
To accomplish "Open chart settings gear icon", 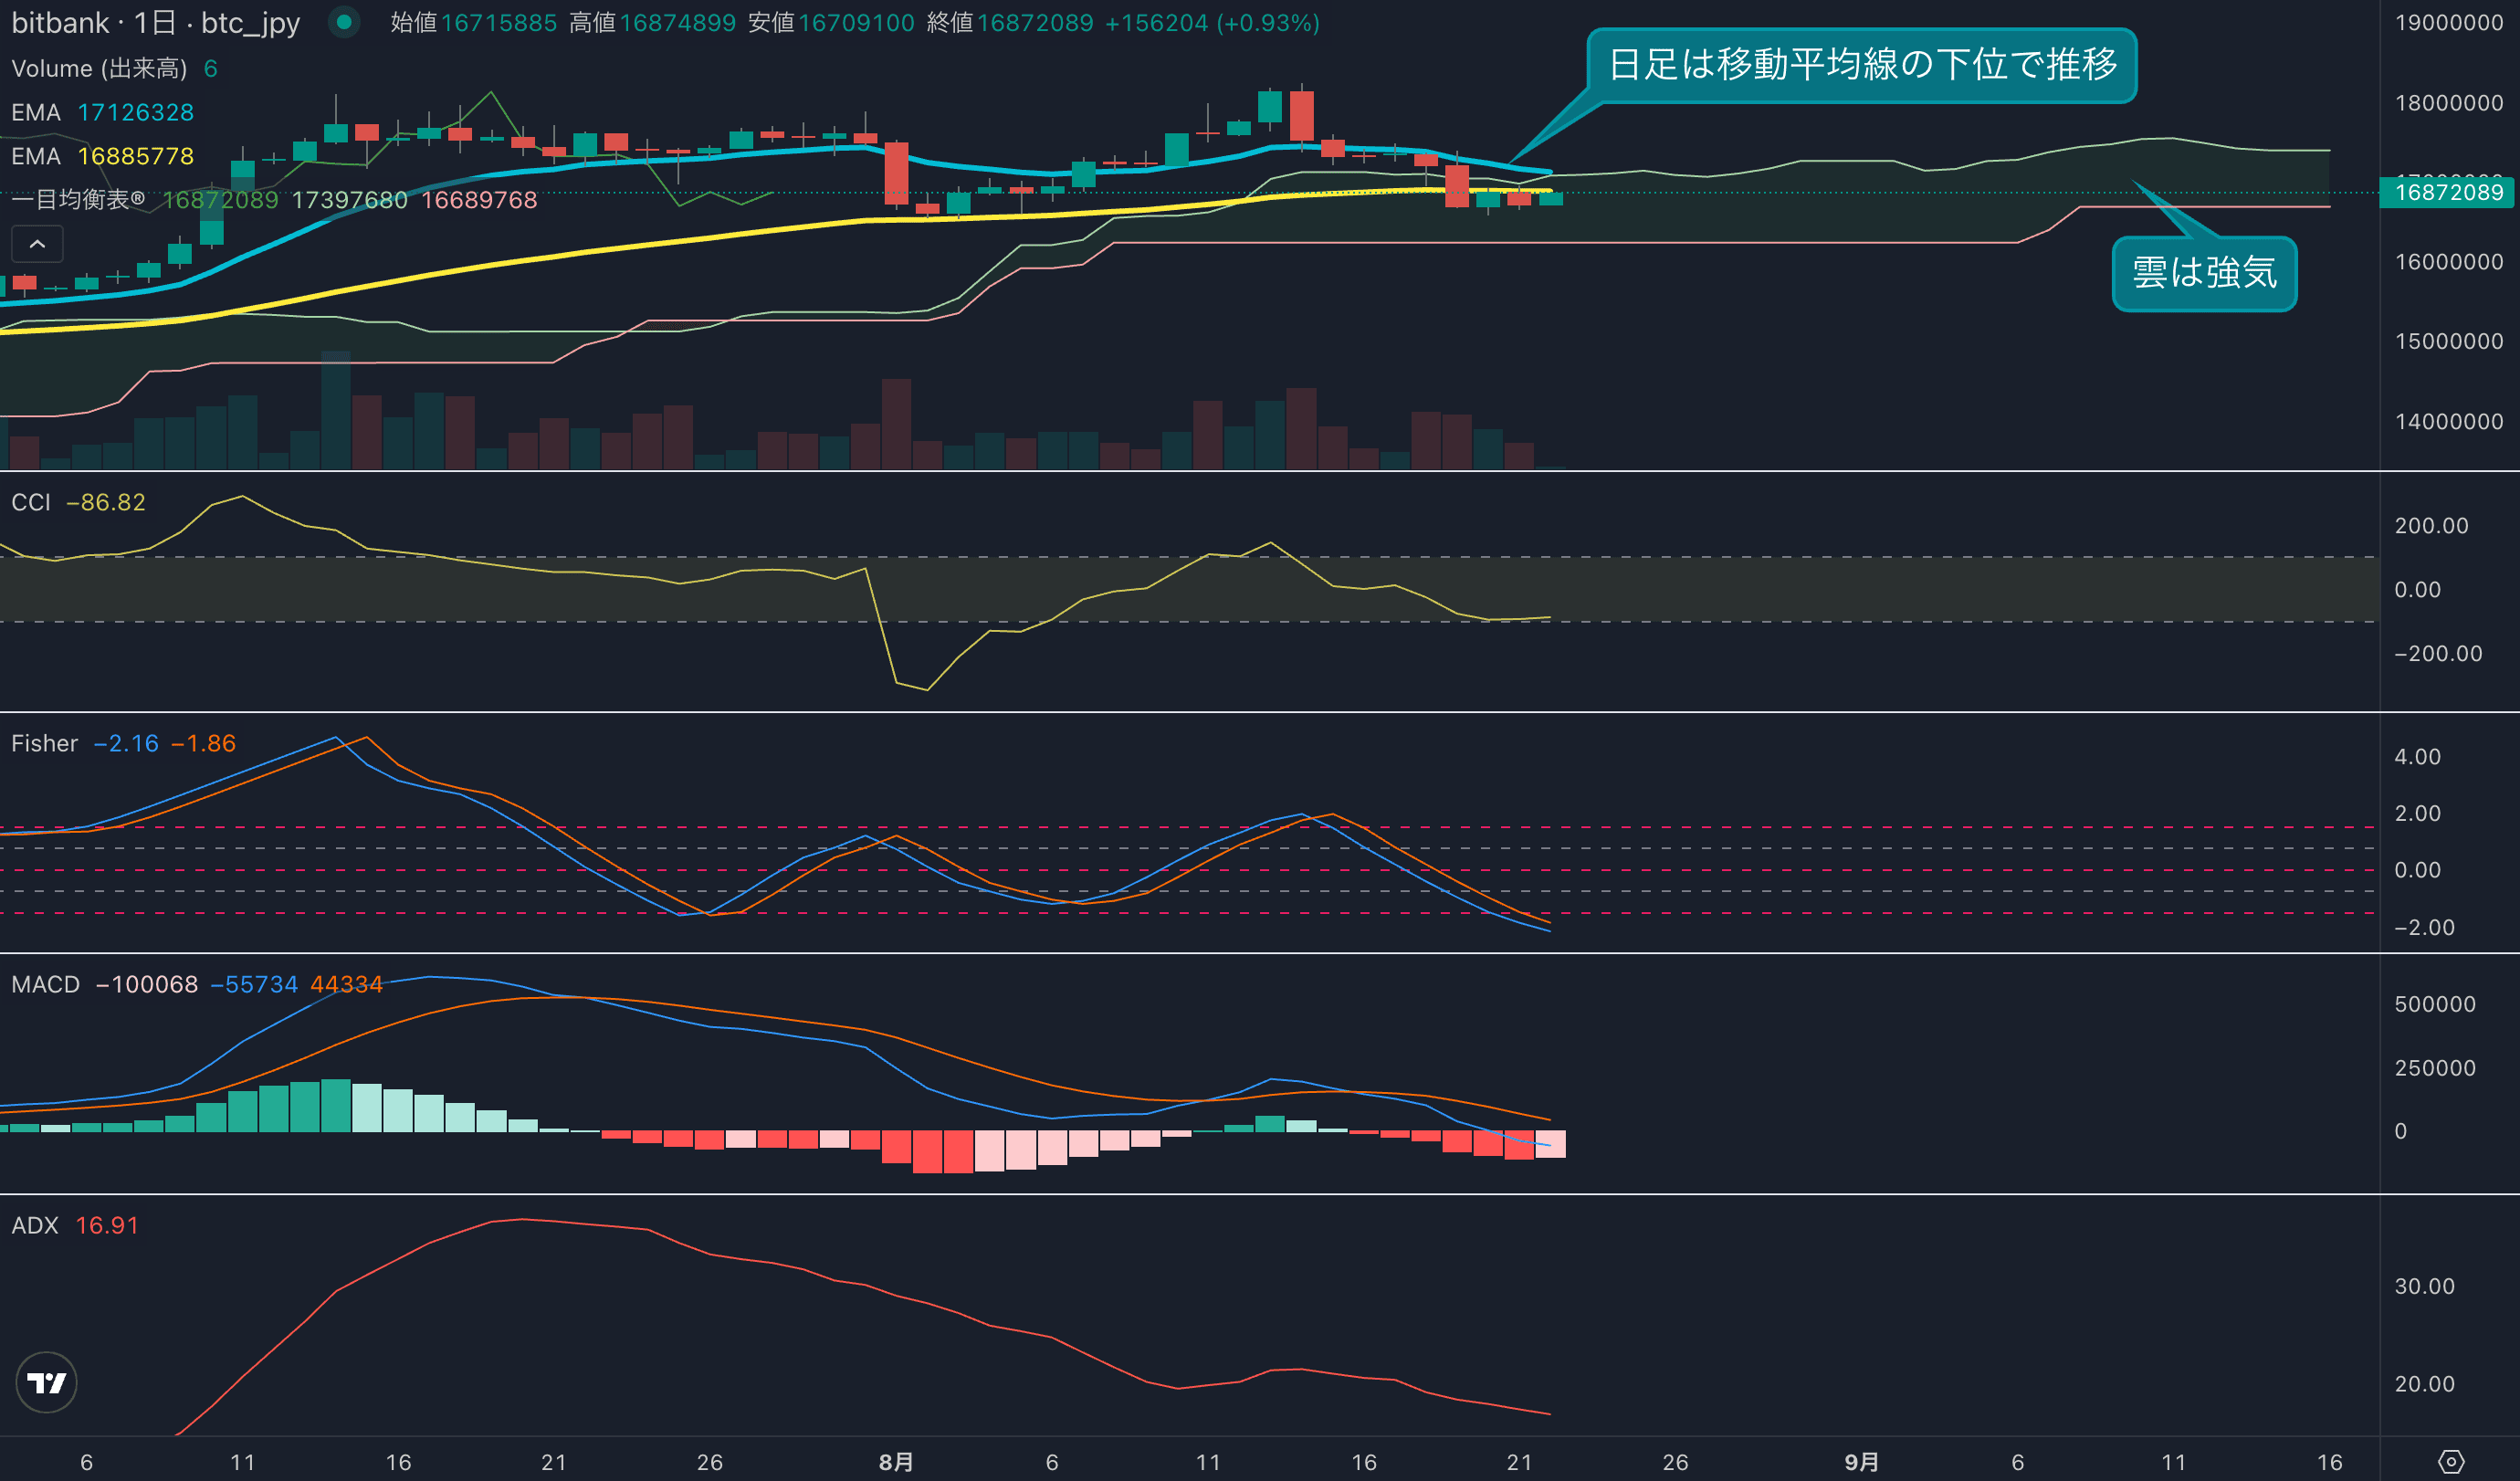I will tap(2451, 1461).
